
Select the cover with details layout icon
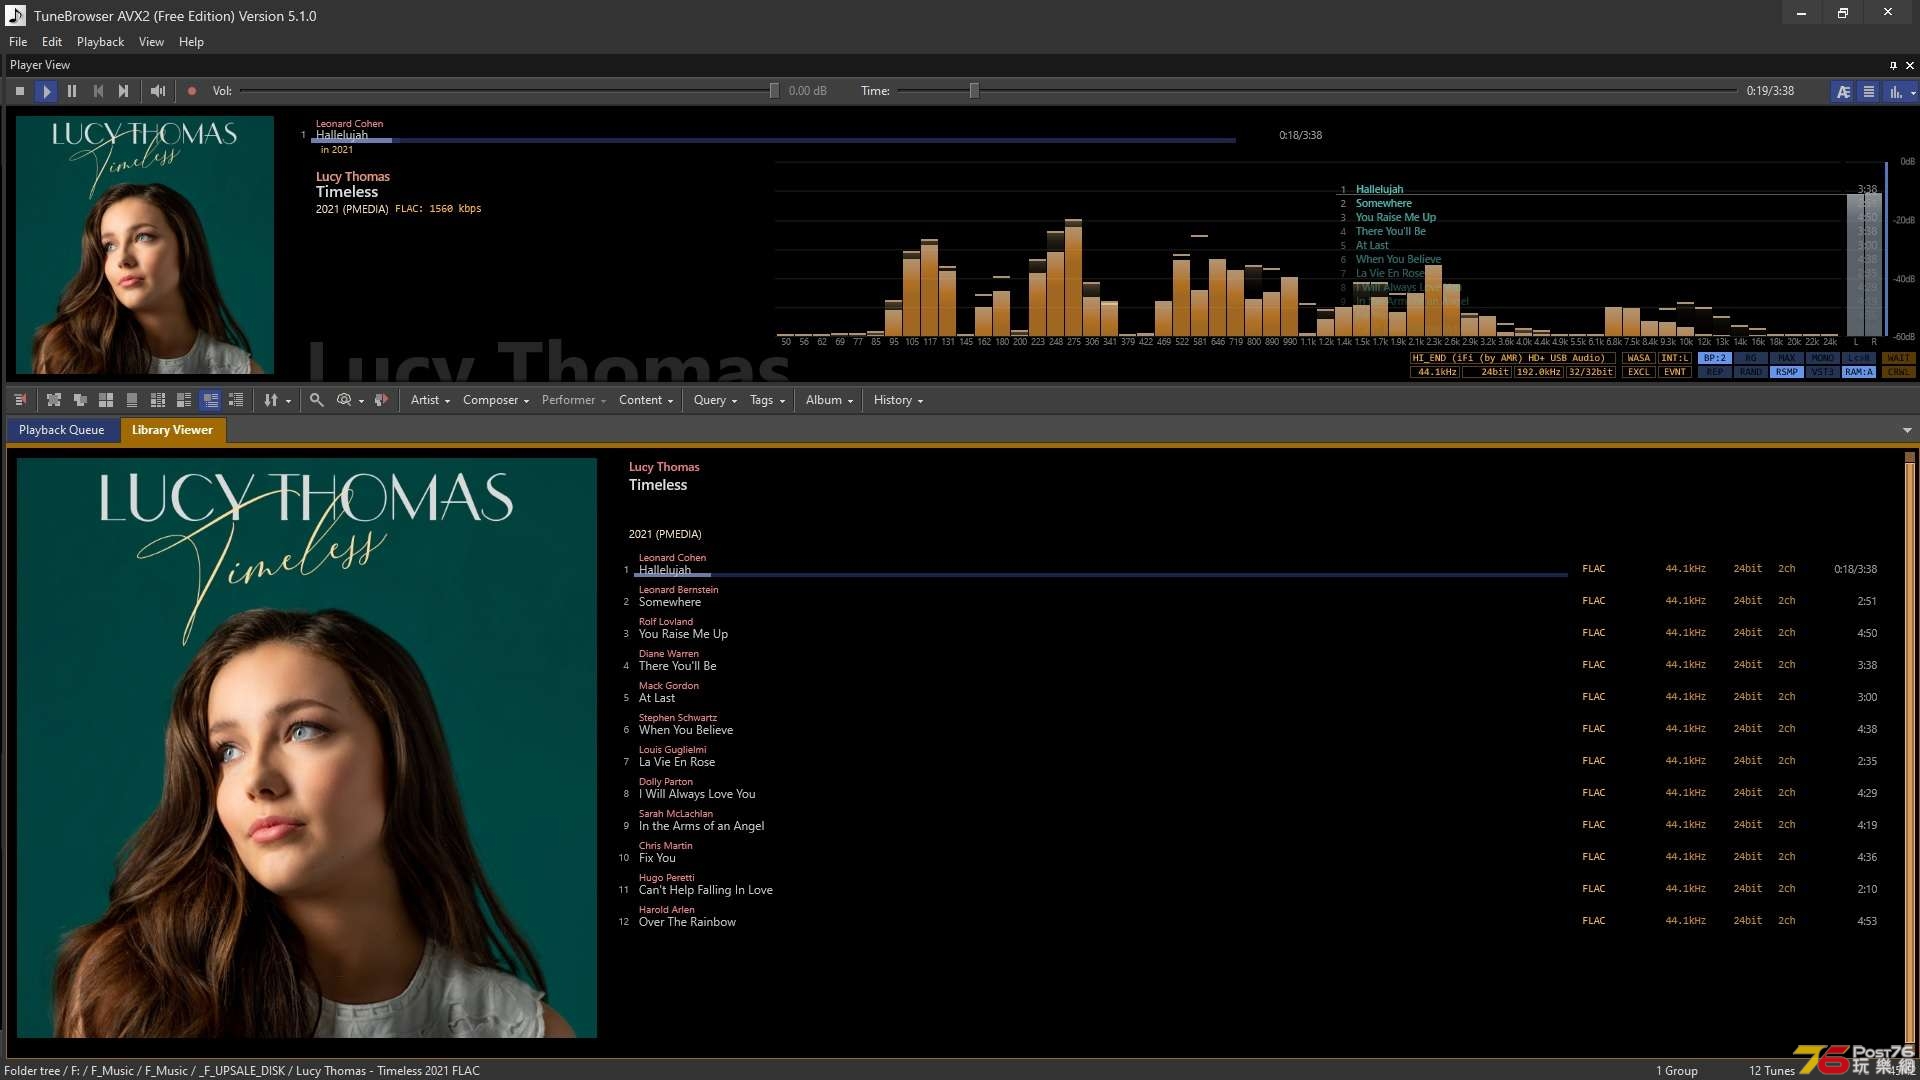pos(184,400)
